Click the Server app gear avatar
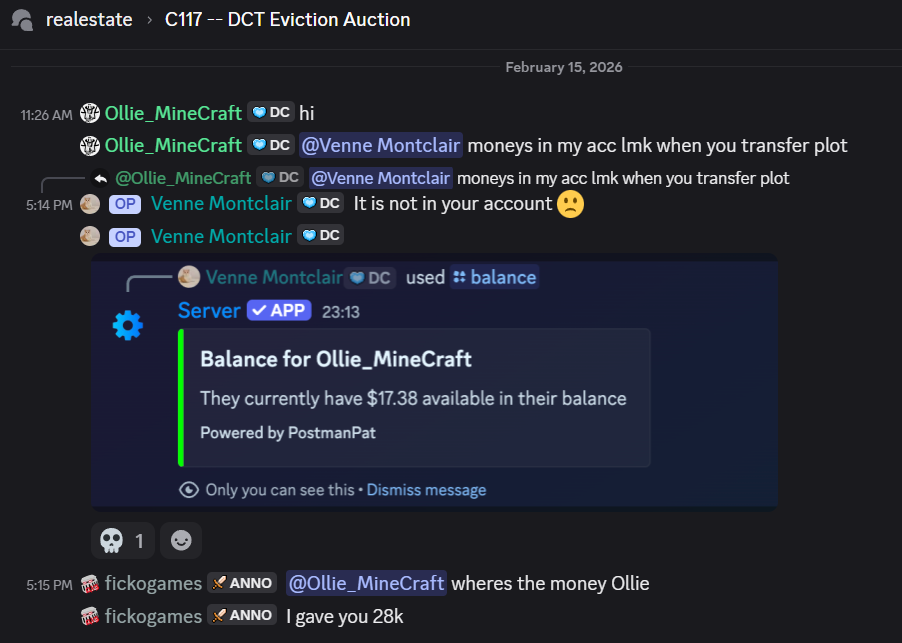The image size is (902, 643). (128, 325)
